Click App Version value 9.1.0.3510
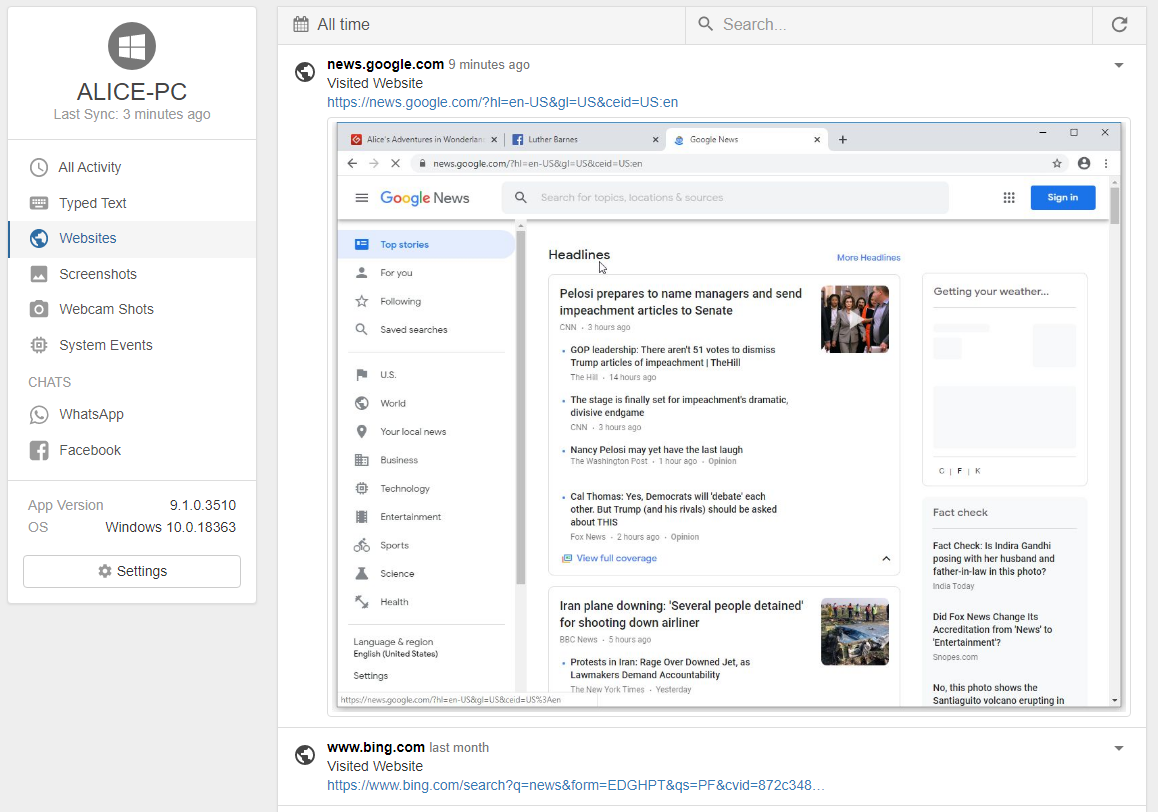 [203, 505]
